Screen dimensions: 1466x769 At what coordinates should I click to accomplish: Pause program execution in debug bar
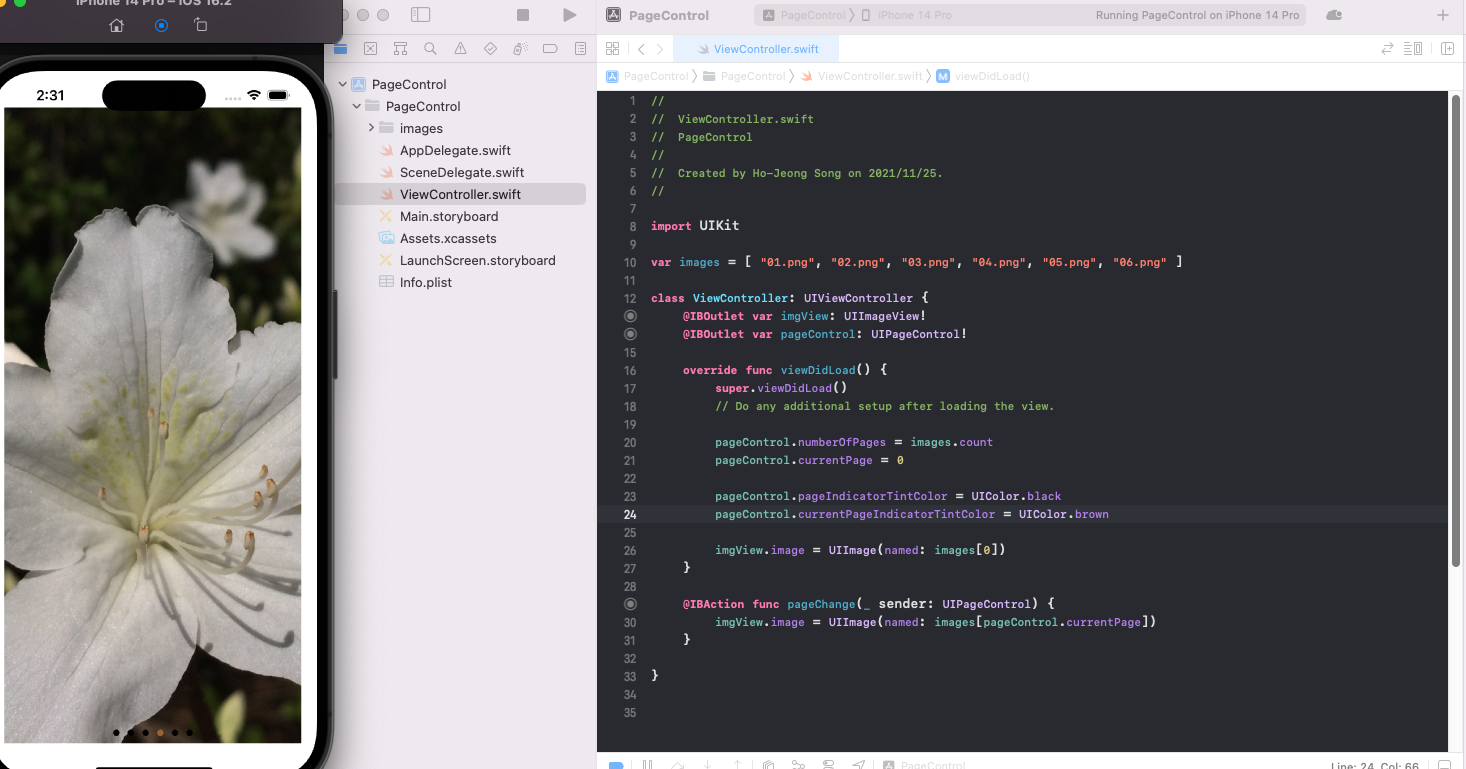pyautogui.click(x=648, y=765)
